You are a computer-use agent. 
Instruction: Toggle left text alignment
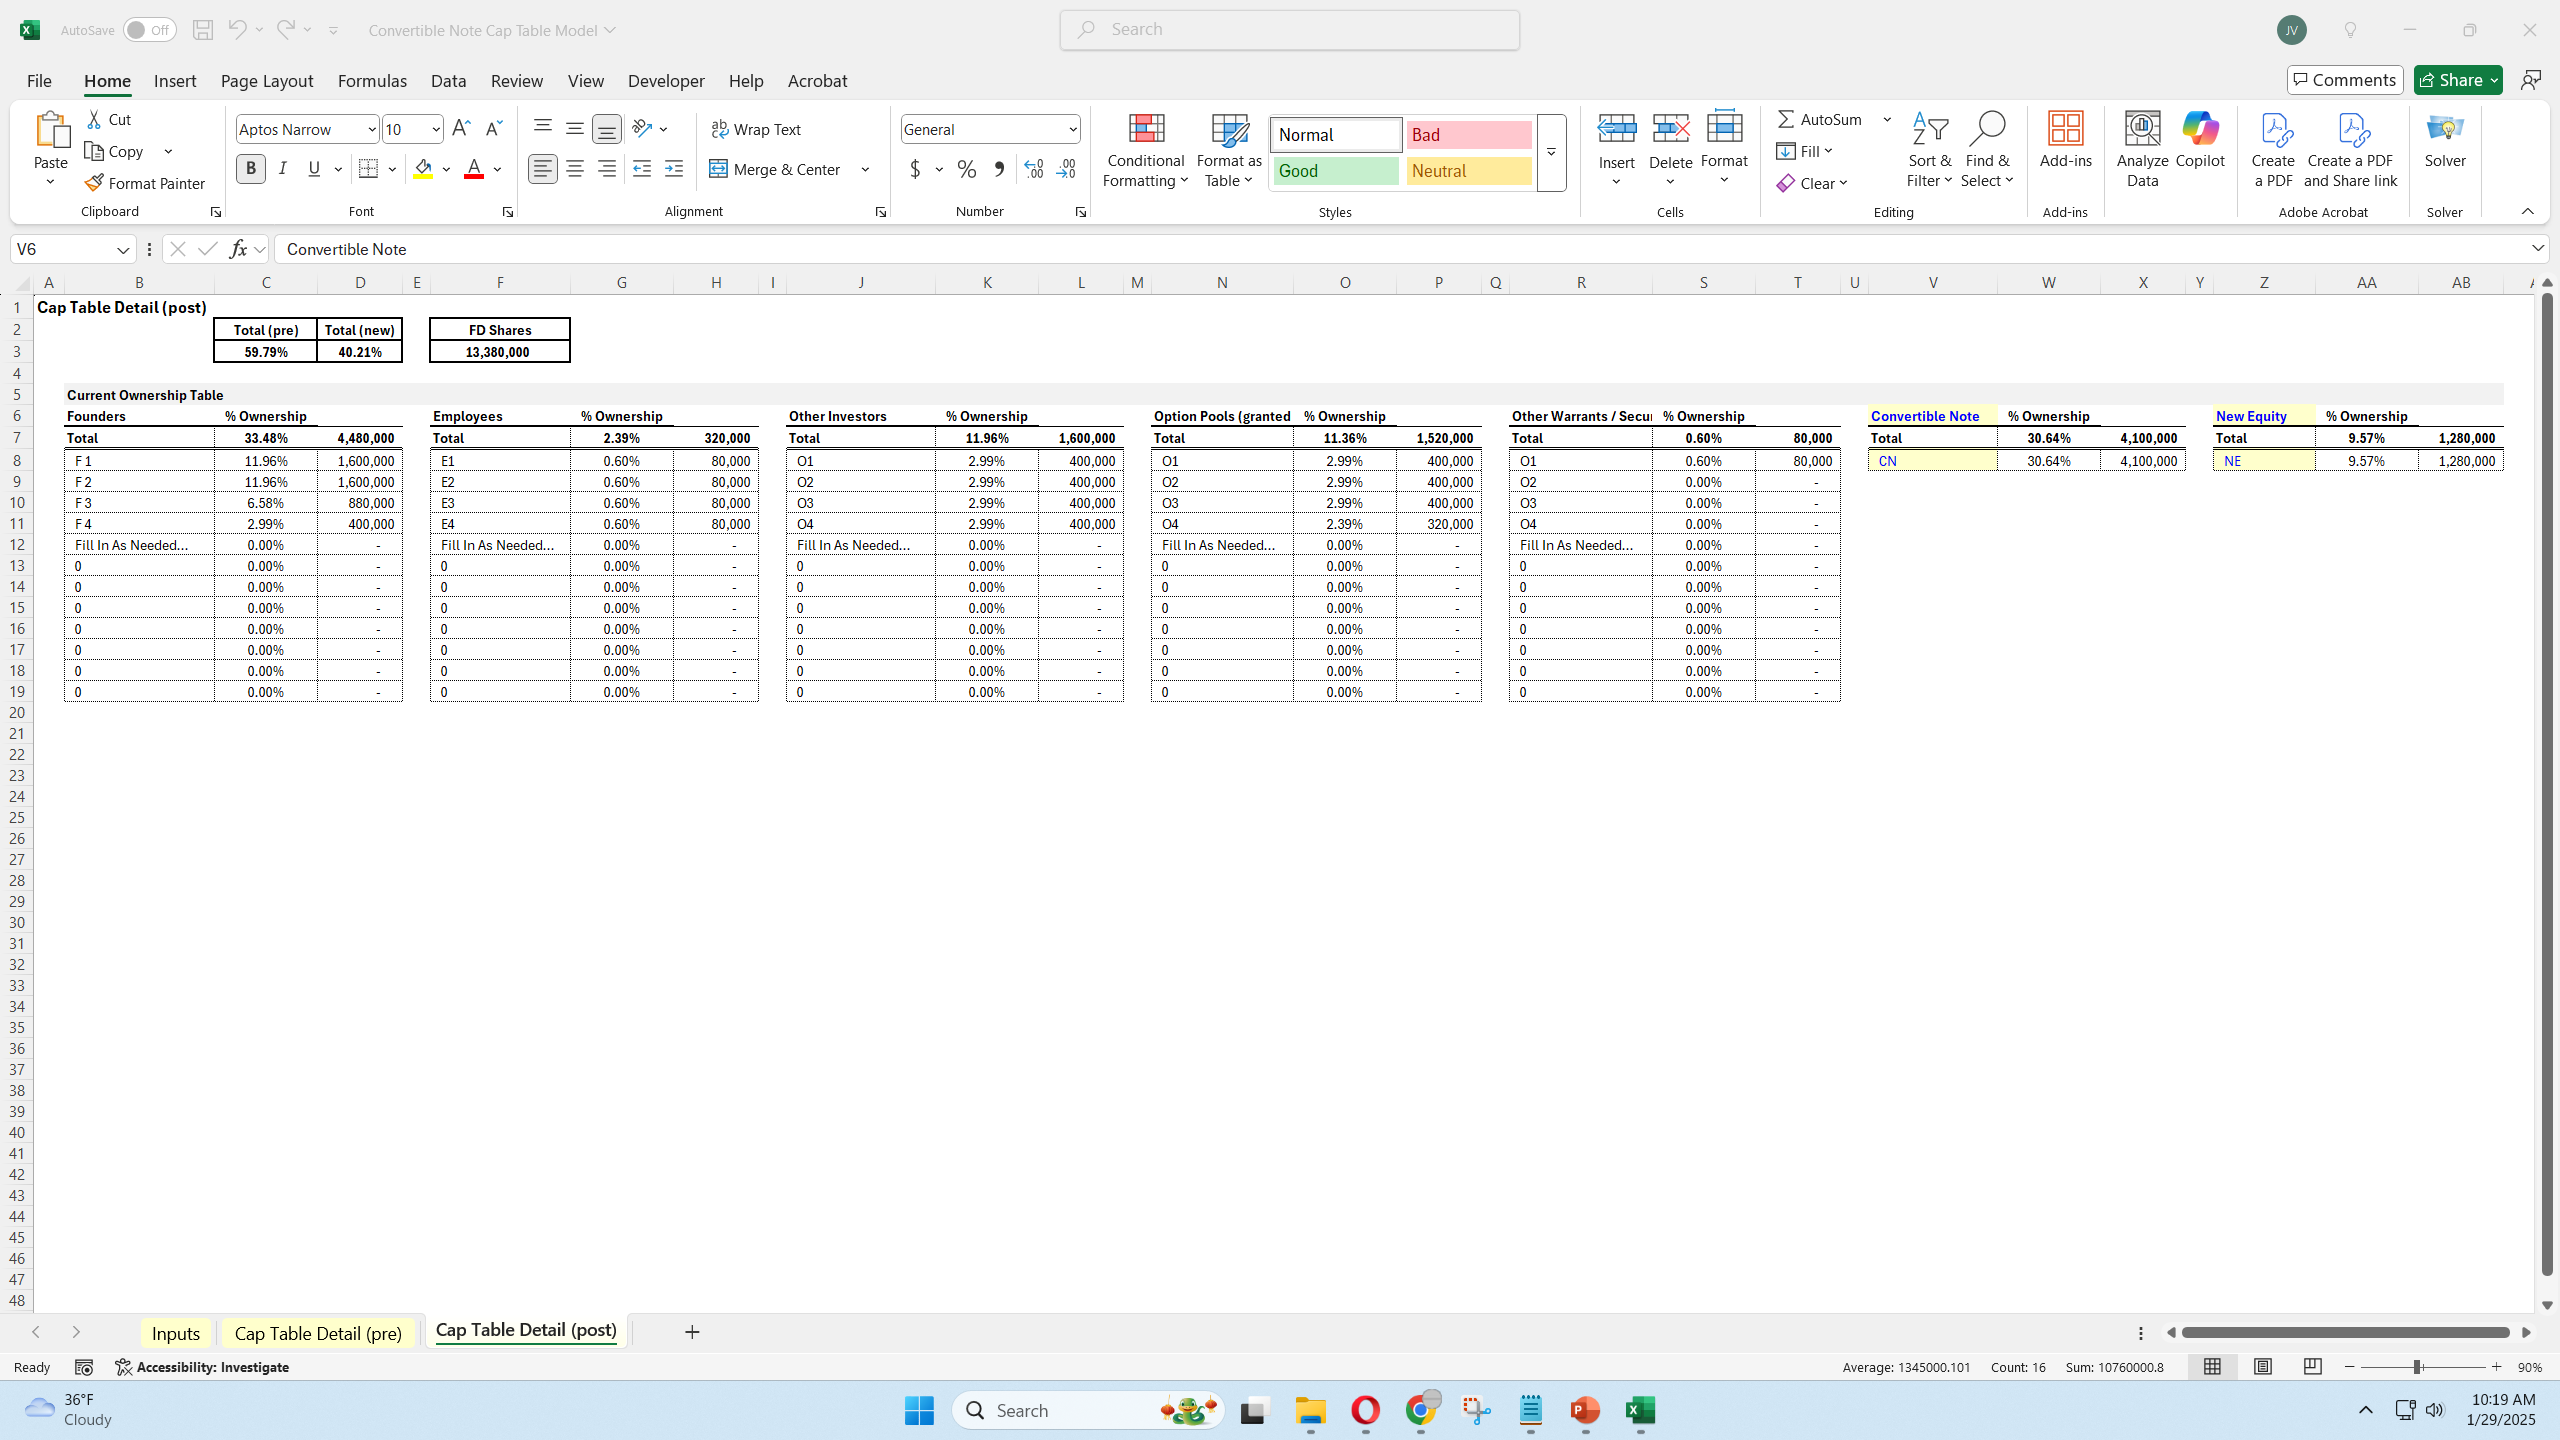[x=543, y=169]
